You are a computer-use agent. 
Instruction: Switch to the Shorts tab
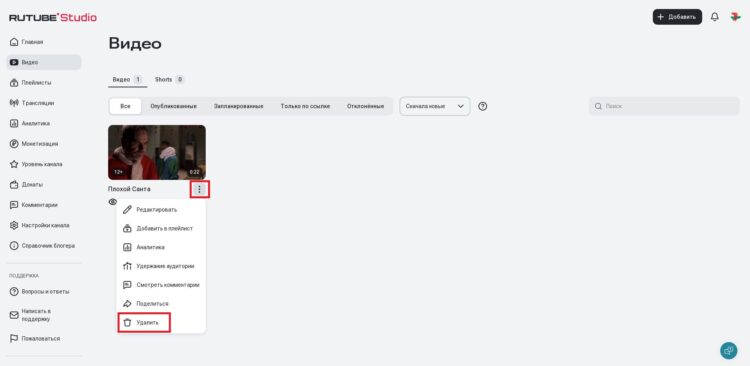pos(169,80)
